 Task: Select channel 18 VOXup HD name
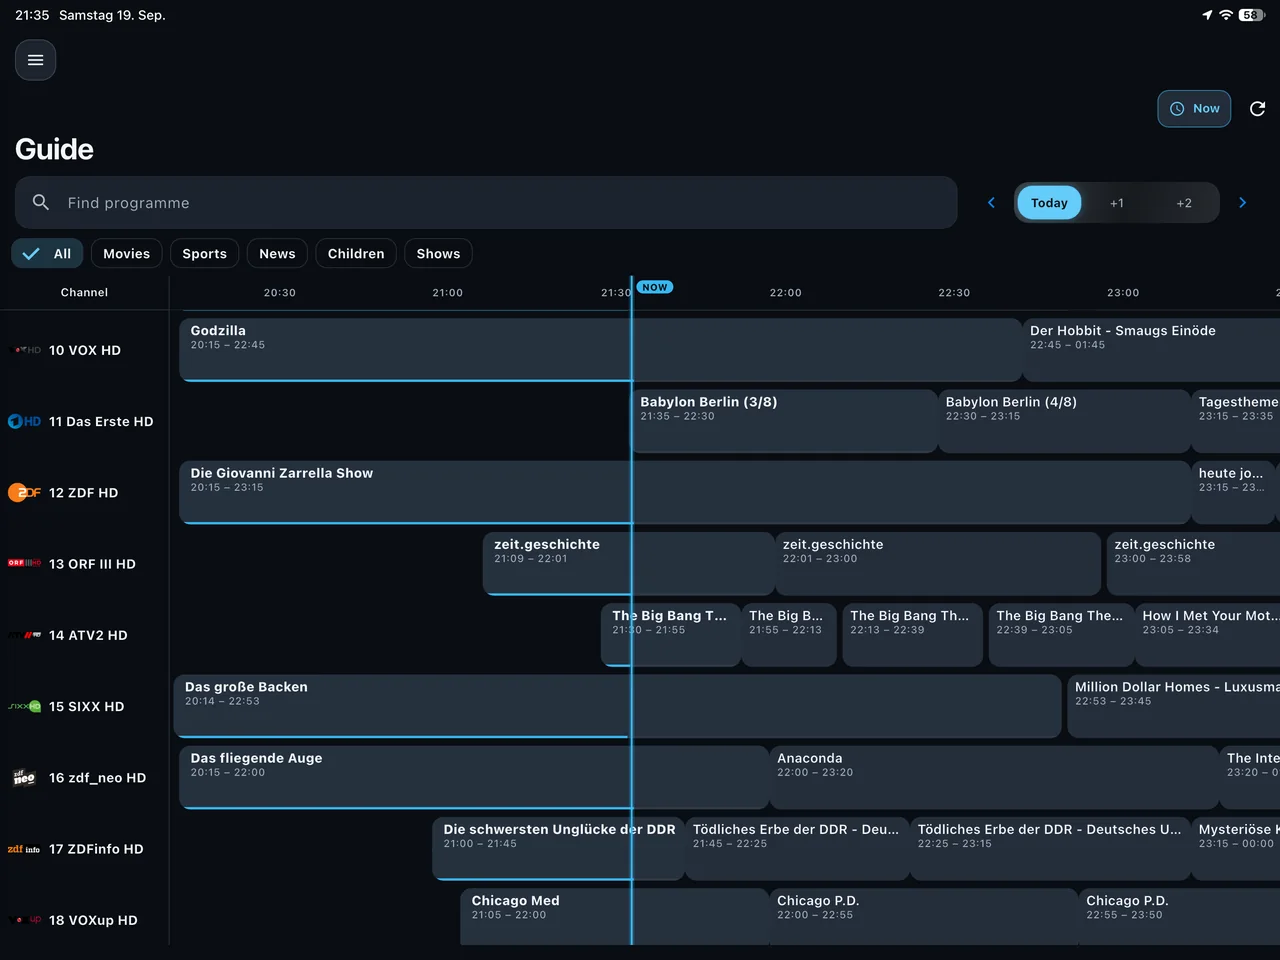pyautogui.click(x=93, y=920)
